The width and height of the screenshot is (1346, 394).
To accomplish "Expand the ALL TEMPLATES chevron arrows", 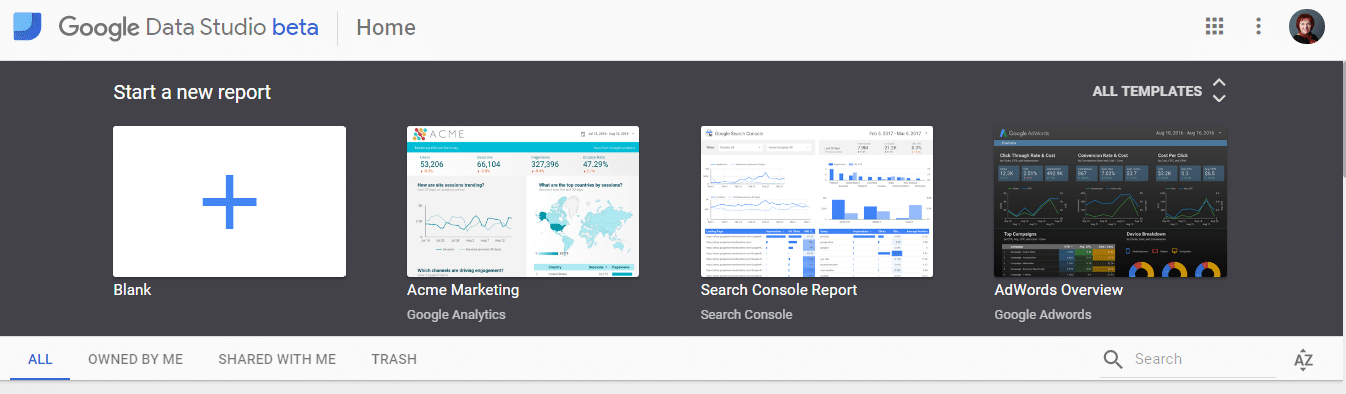I will coord(1219,91).
